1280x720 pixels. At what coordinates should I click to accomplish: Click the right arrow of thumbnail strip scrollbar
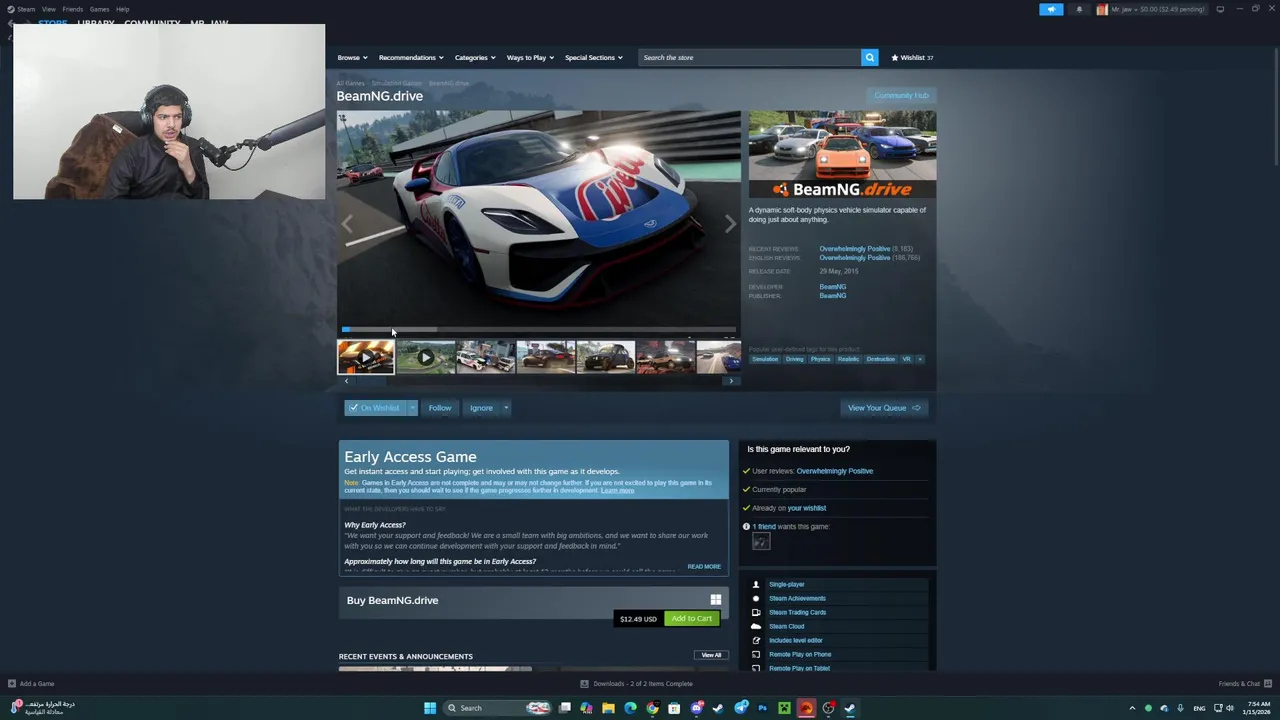(731, 381)
